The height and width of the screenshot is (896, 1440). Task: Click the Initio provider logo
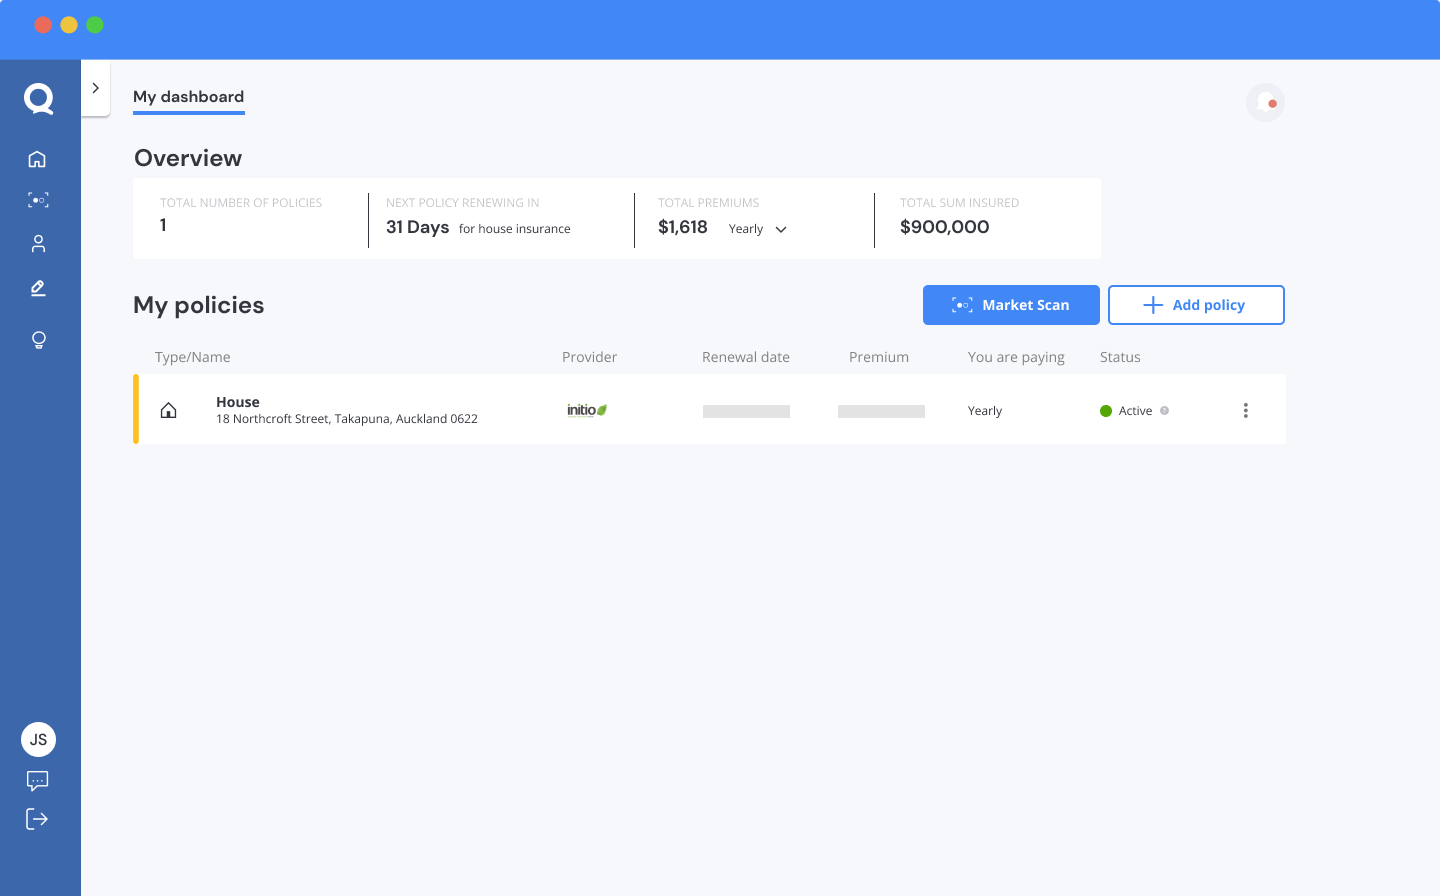[x=587, y=410]
